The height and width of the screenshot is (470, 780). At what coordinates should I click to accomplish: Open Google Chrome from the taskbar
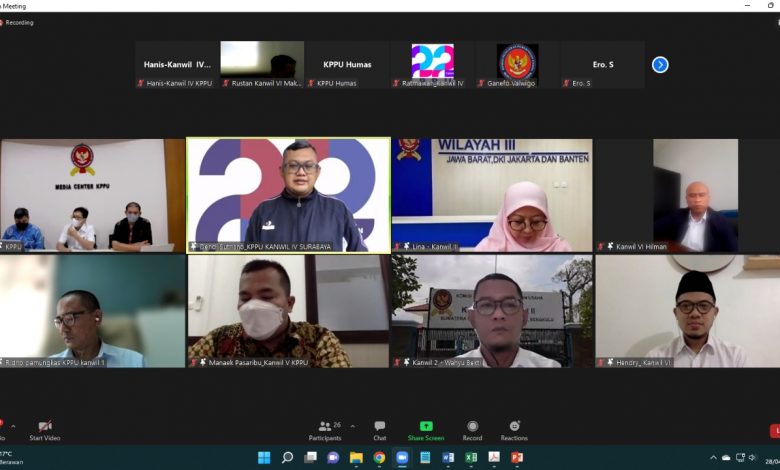coord(379,458)
